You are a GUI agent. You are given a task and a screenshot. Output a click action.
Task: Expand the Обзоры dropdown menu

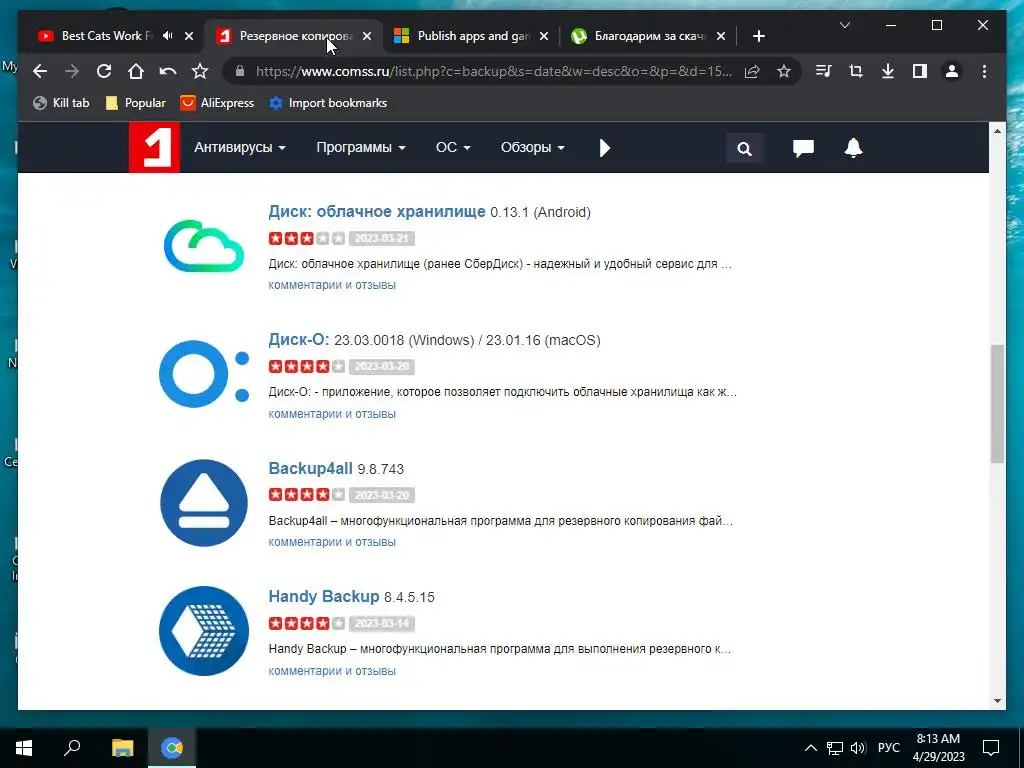[x=532, y=148]
